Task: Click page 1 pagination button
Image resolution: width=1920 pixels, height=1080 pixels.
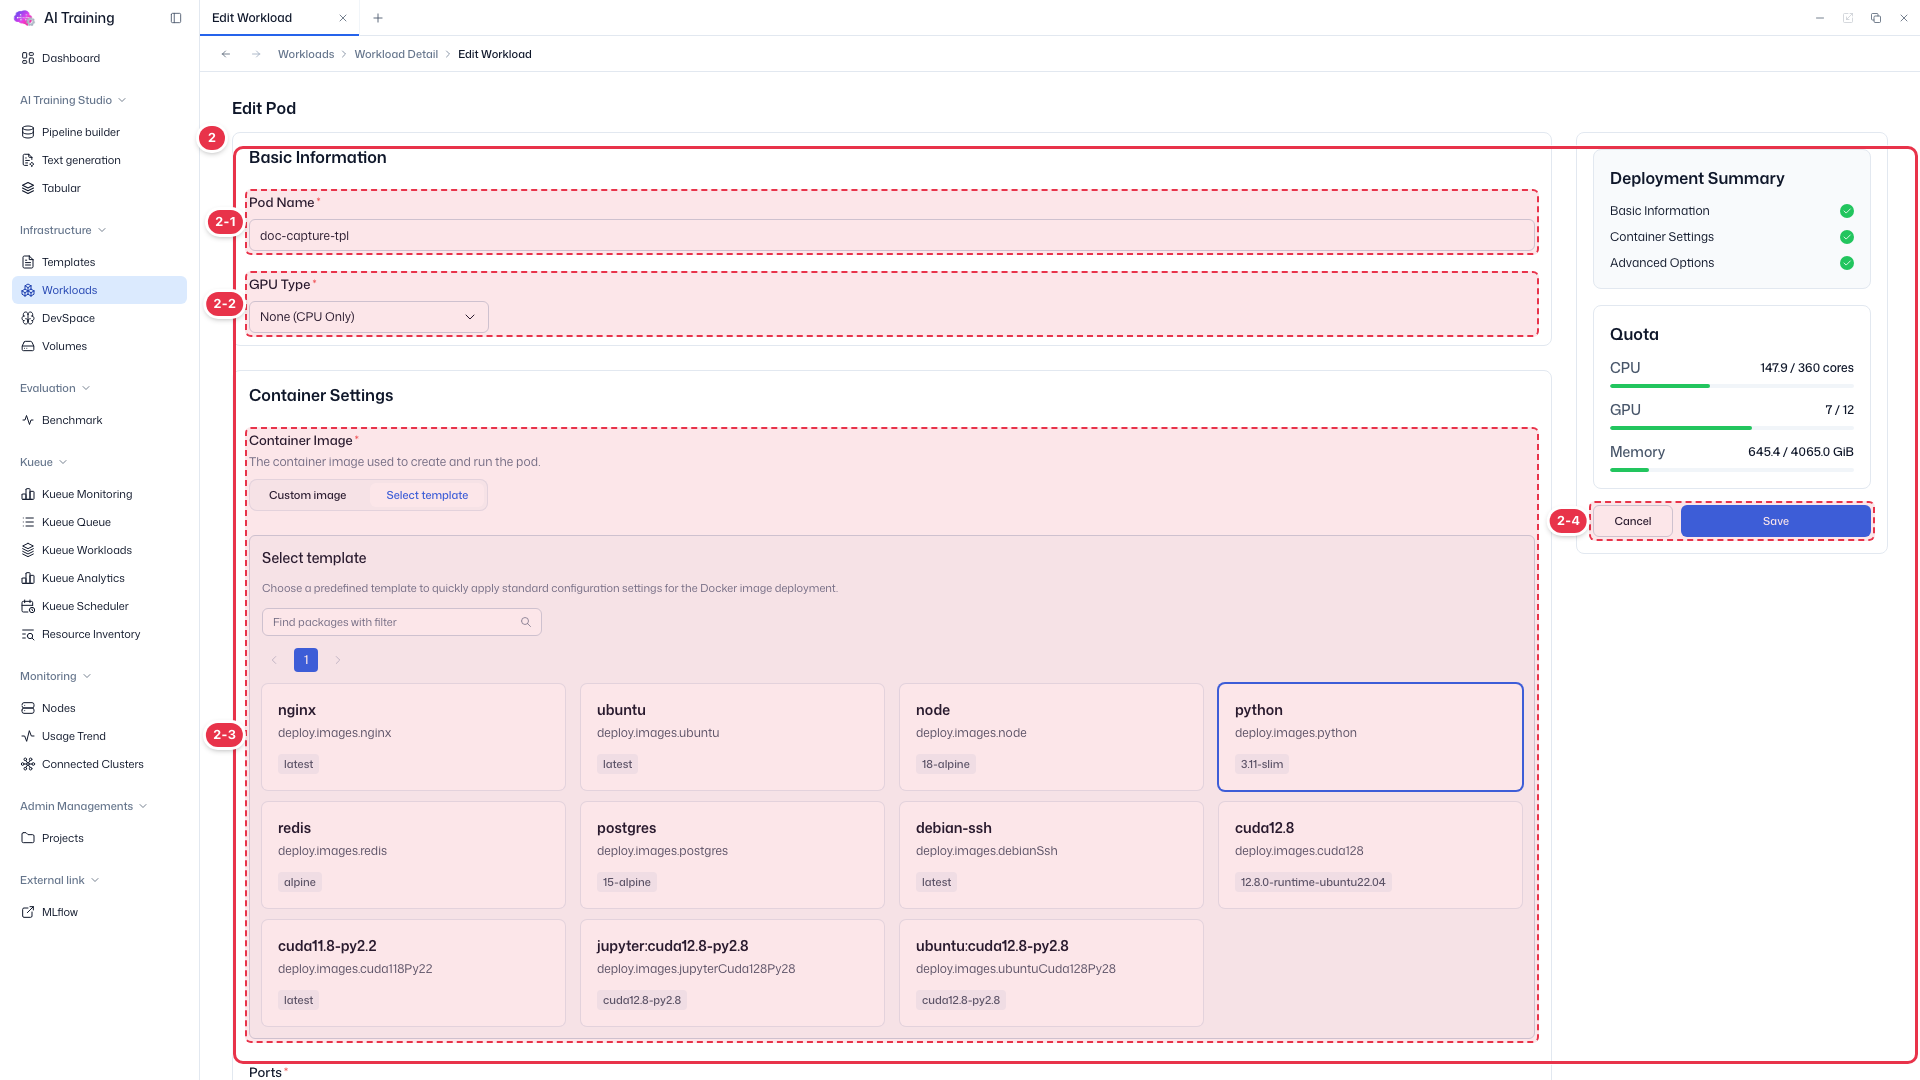Action: pyautogui.click(x=306, y=660)
